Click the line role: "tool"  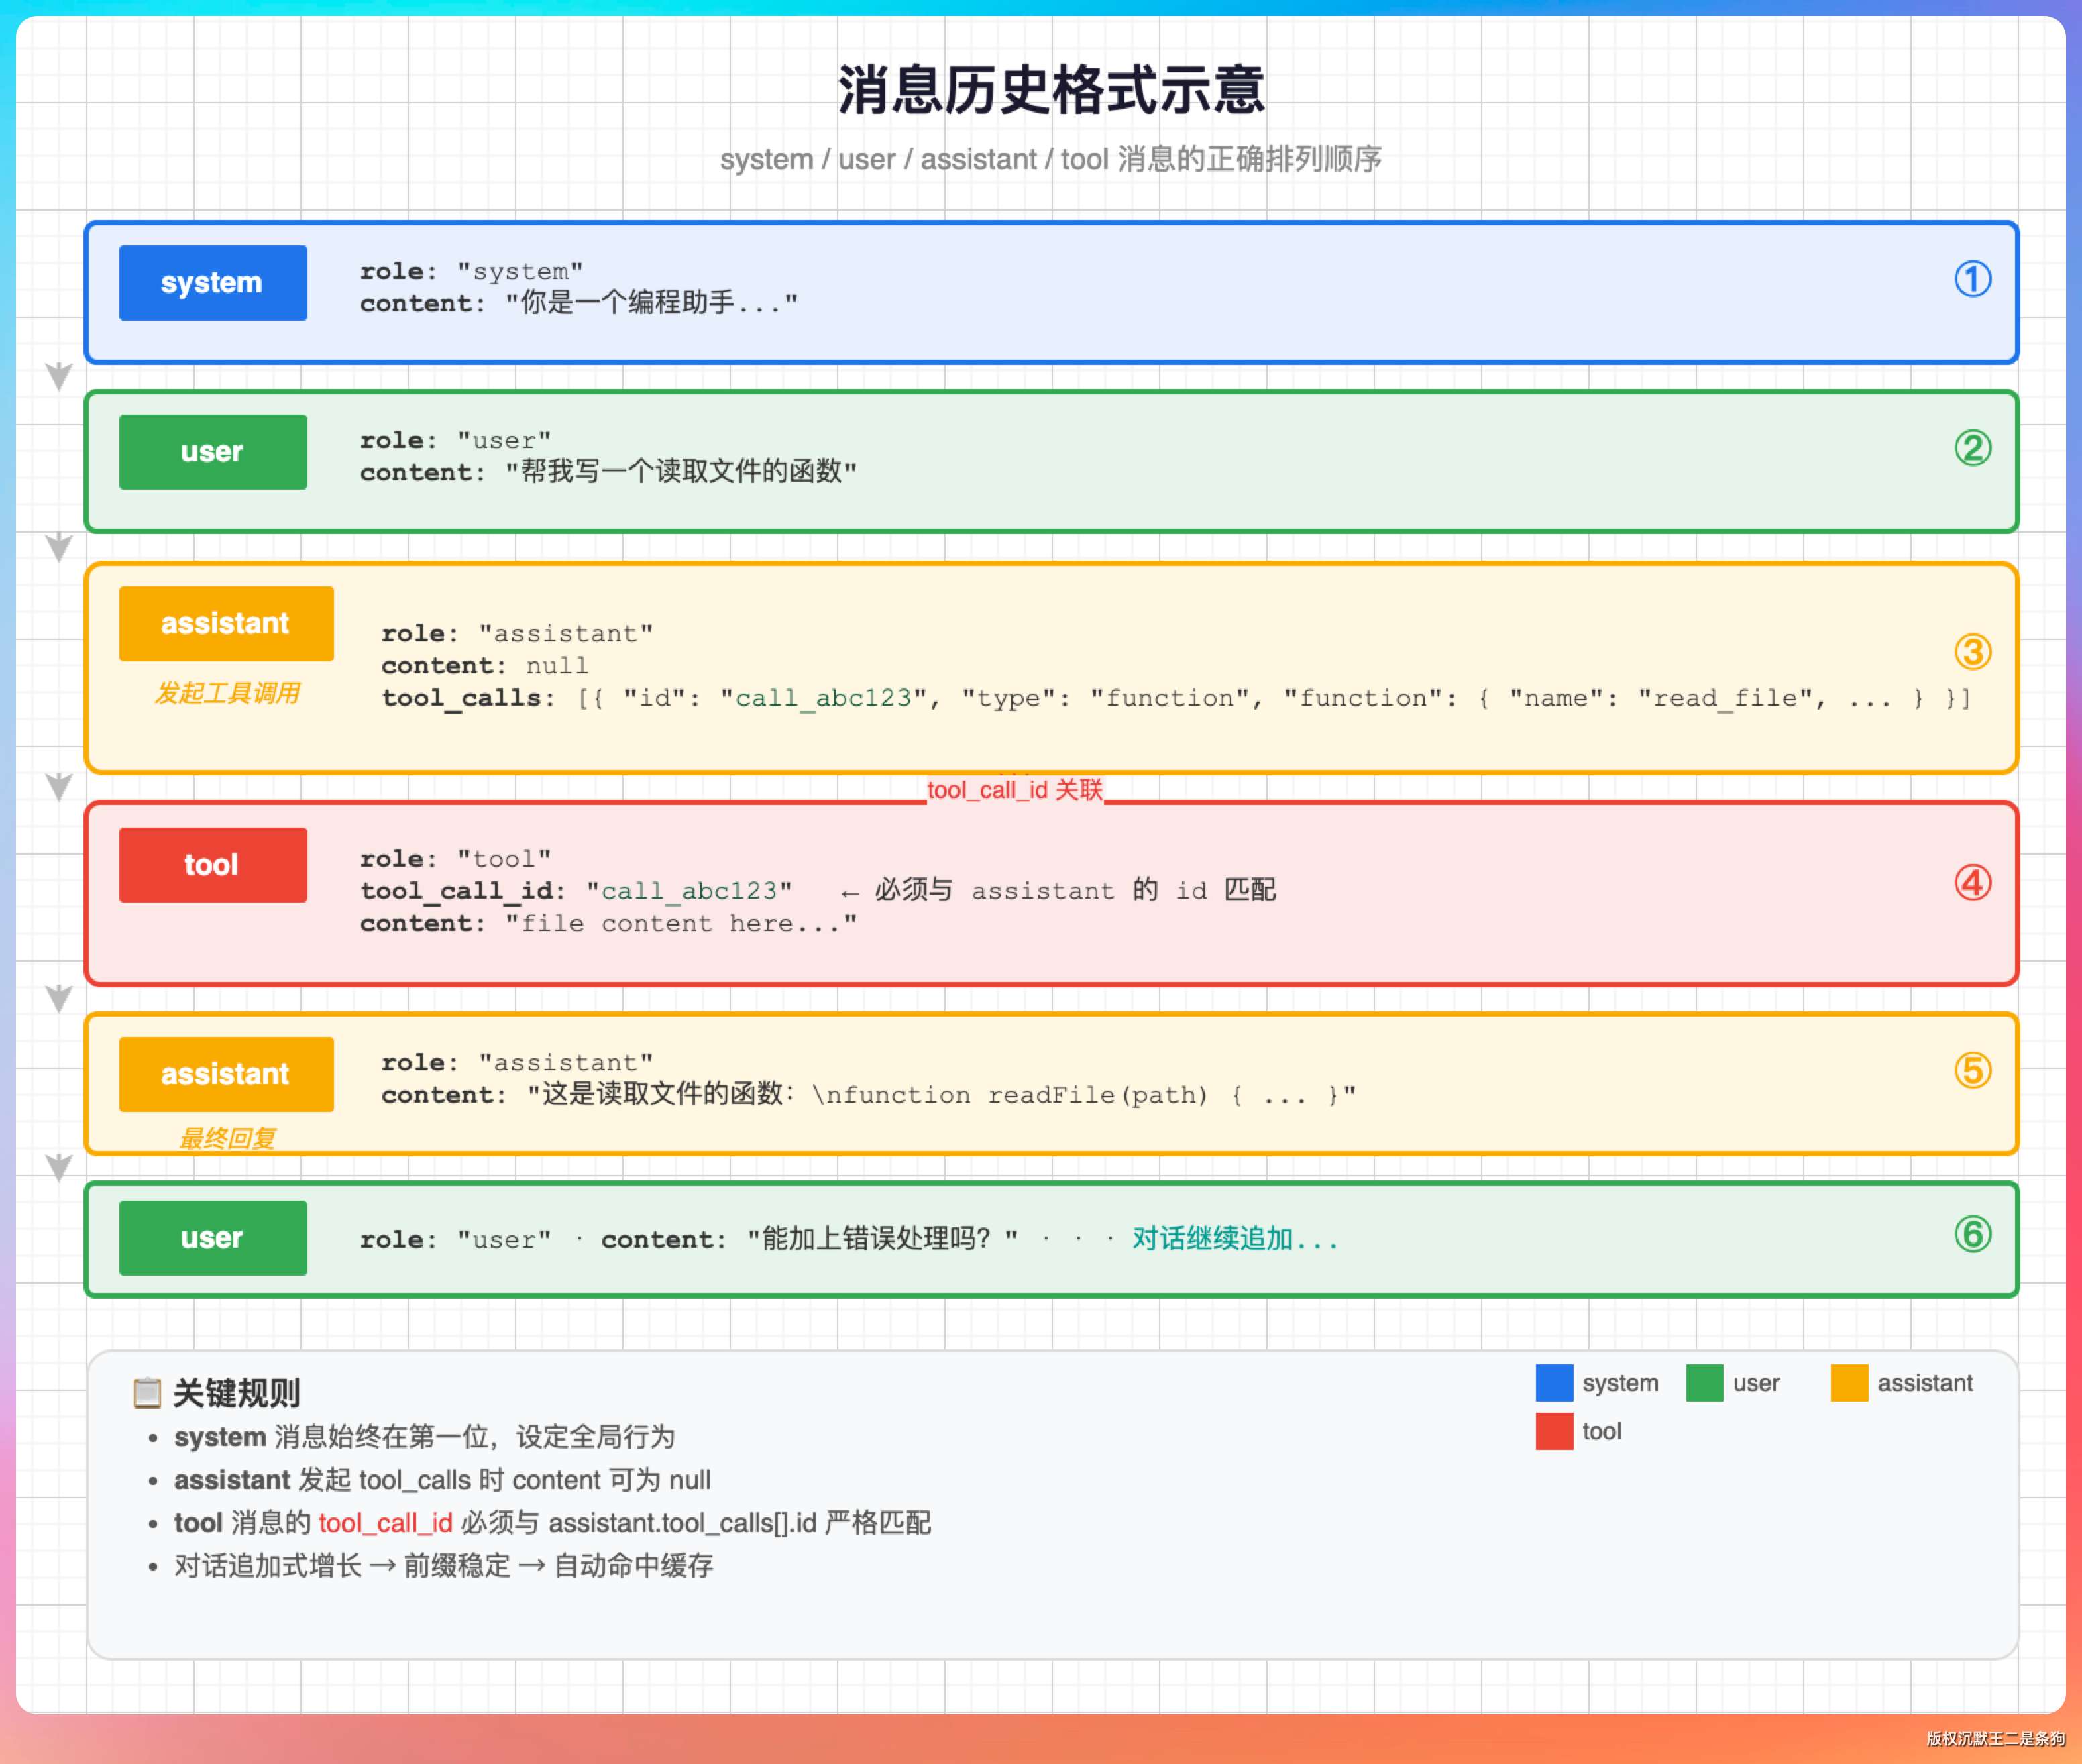tap(455, 858)
